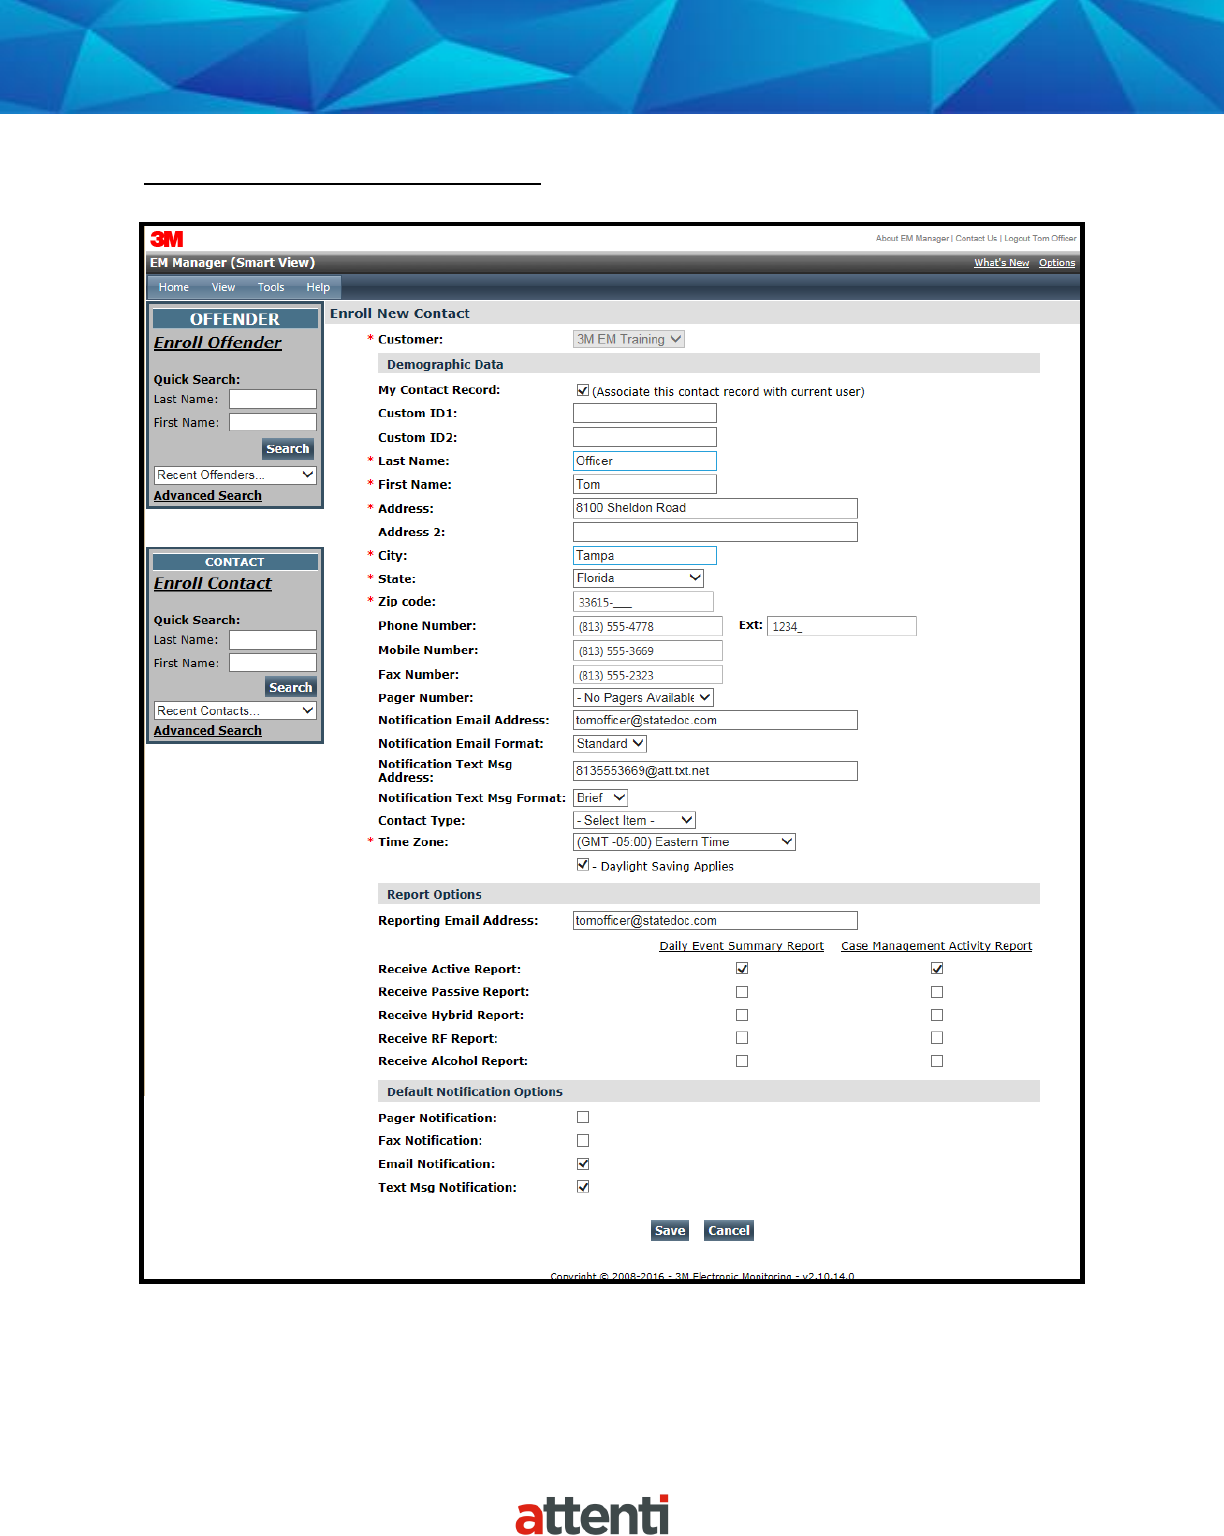Check Hybrid Report under Case Management Activity

coord(937,1015)
